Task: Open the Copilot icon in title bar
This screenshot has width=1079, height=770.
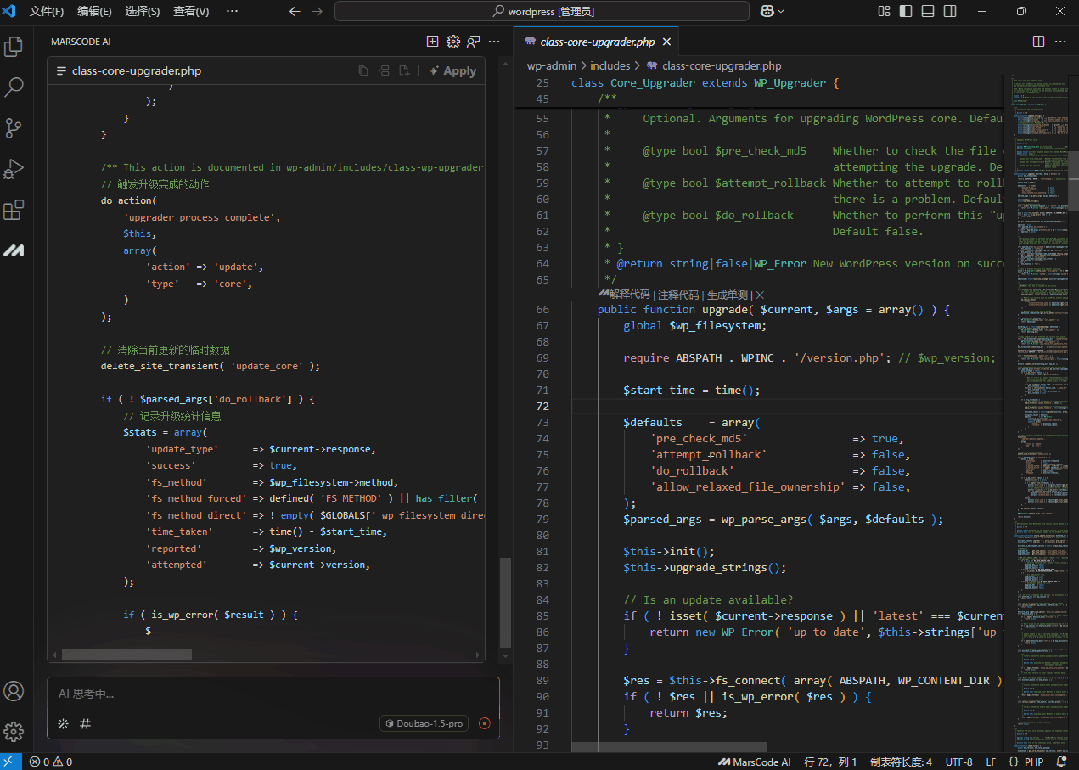Action: point(767,11)
